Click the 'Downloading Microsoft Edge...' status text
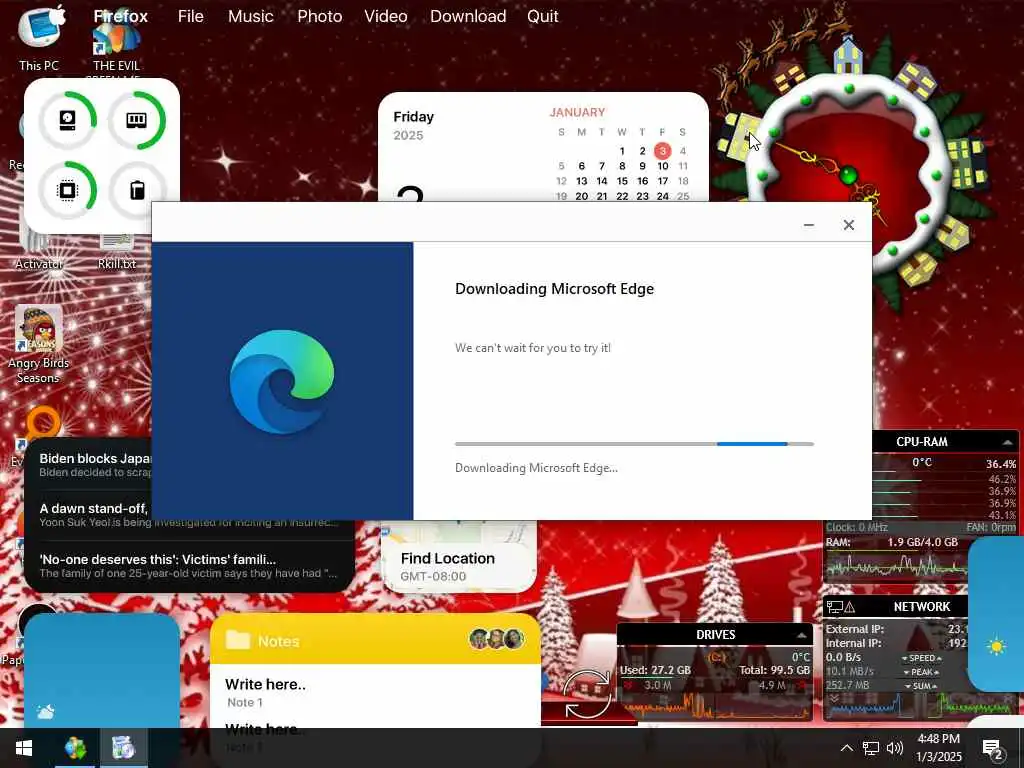 click(x=536, y=468)
